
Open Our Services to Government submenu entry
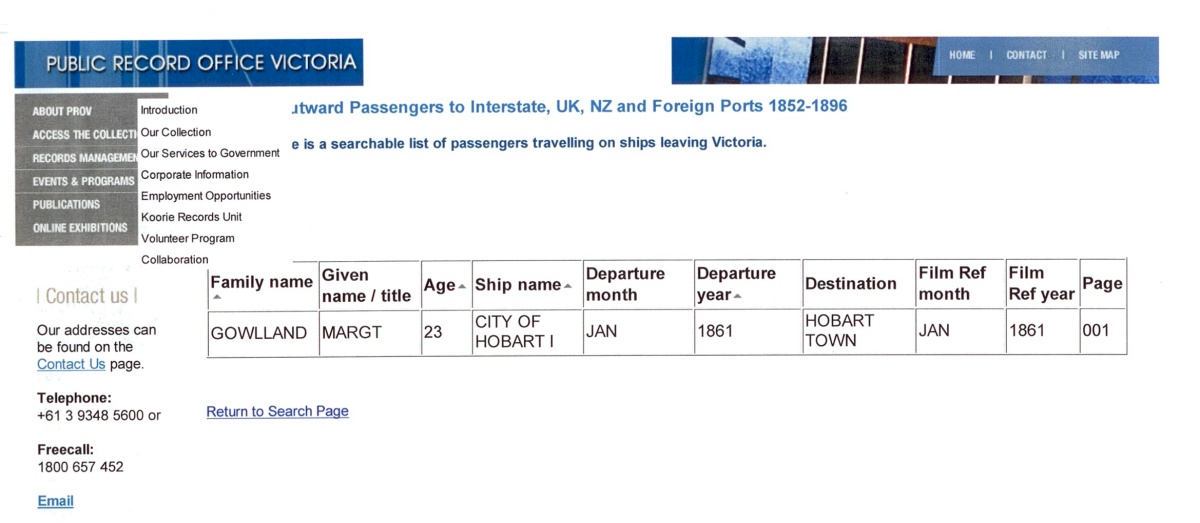click(x=210, y=153)
